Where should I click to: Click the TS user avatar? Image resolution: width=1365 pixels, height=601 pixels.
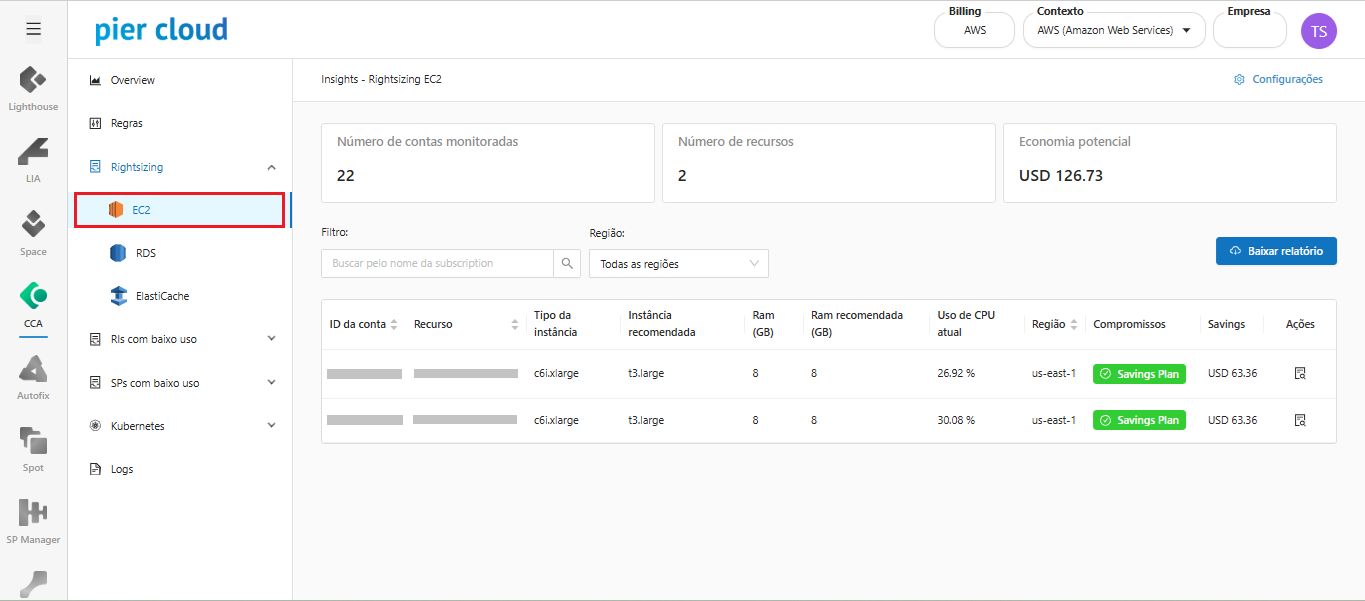[x=1318, y=30]
